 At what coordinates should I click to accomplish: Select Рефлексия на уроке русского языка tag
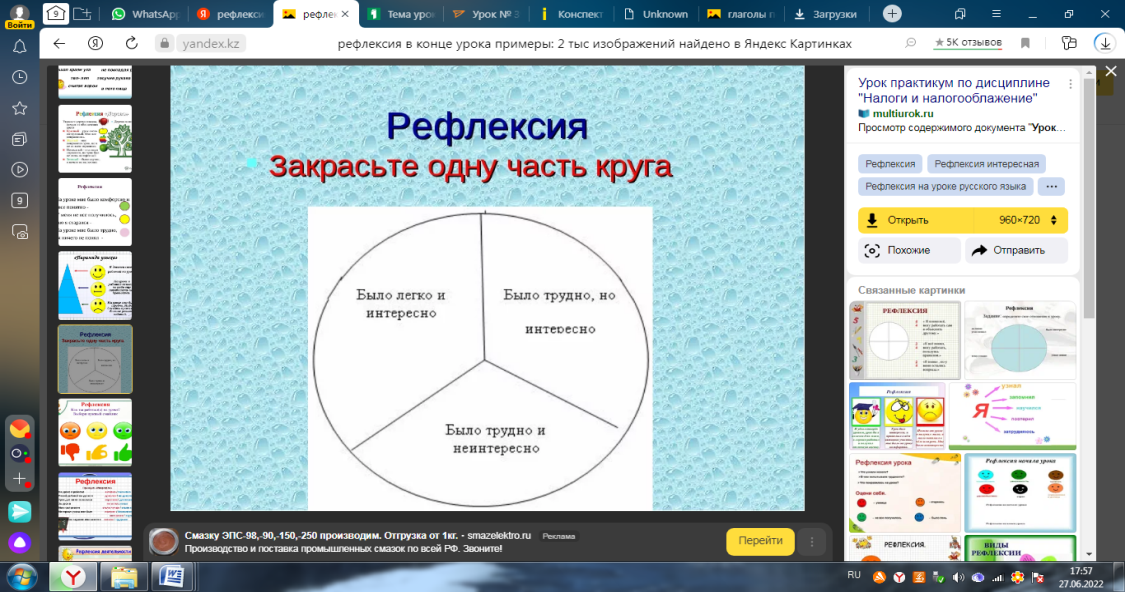(945, 186)
